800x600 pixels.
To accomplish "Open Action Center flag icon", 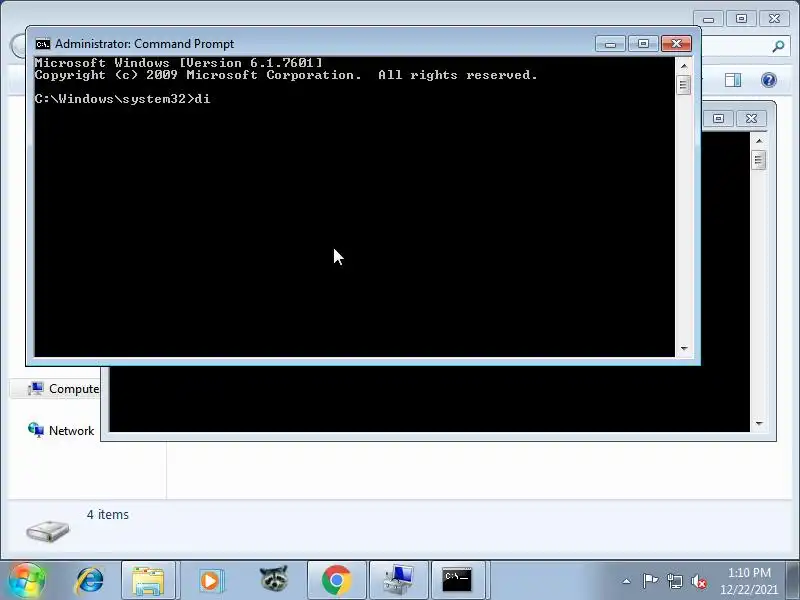I will (x=649, y=581).
